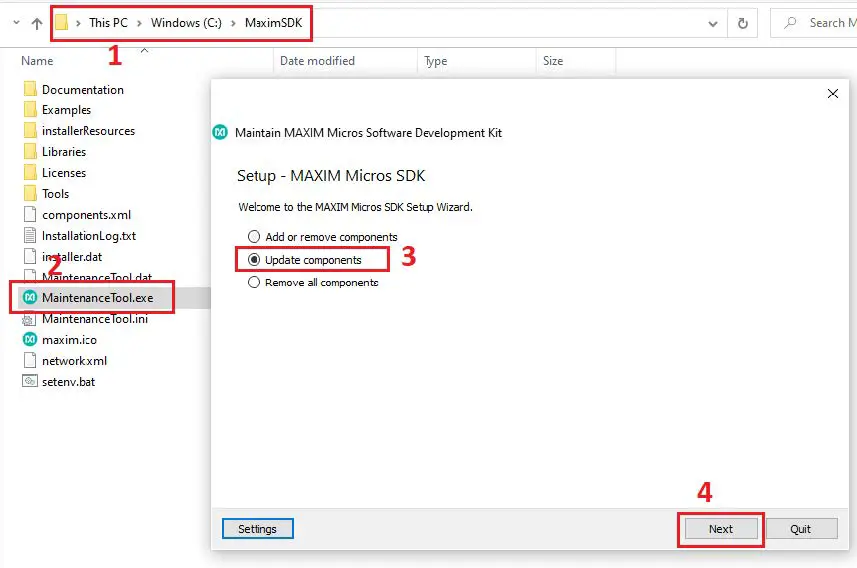Click the installerResources folder icon
The height and width of the screenshot is (568, 857).
click(x=30, y=131)
